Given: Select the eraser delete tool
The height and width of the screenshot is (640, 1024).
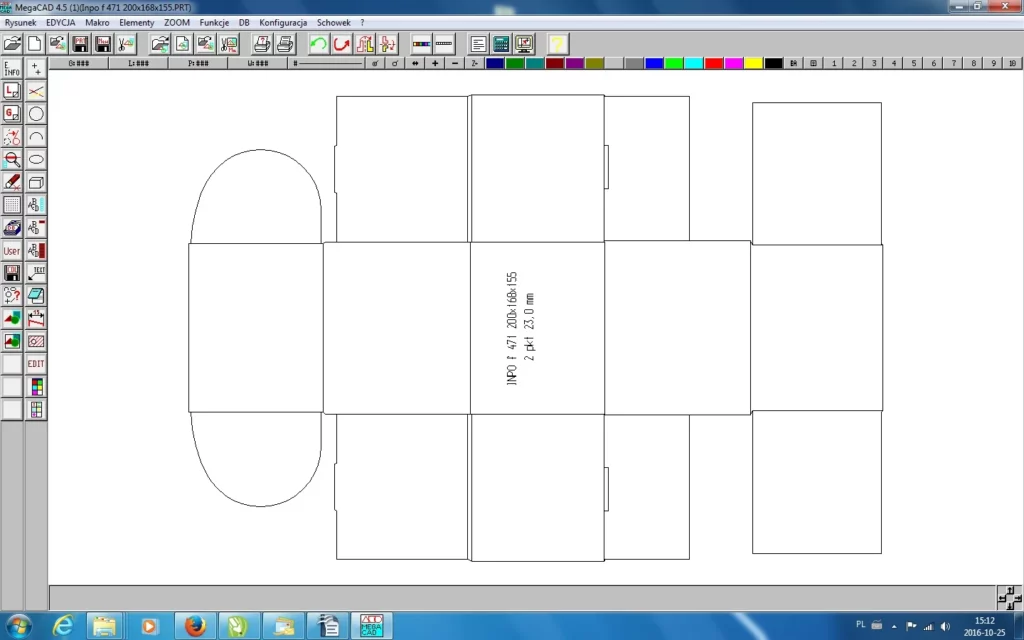Looking at the screenshot, I should coord(12,182).
